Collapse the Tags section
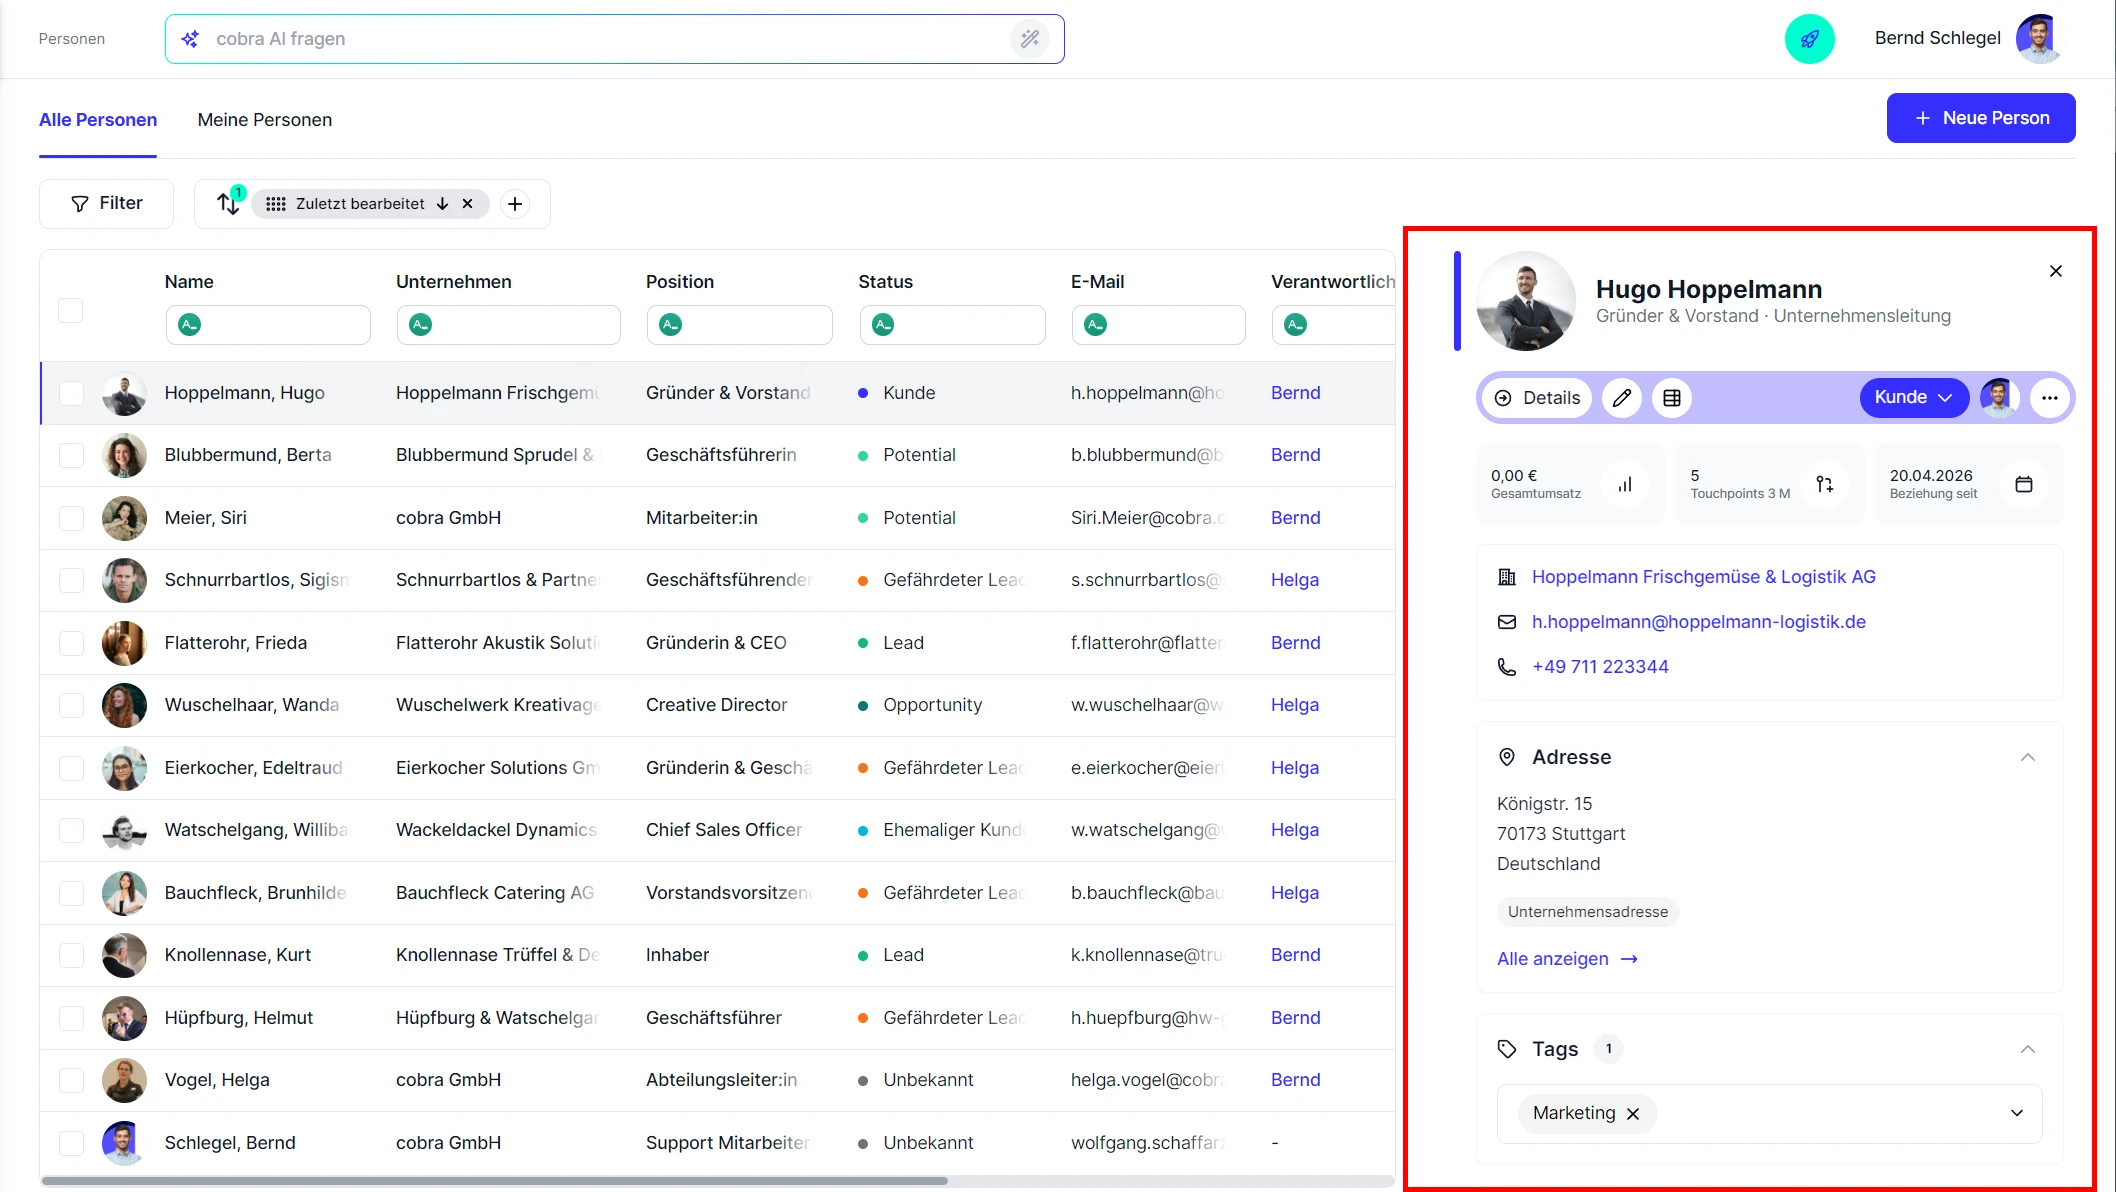2116x1192 pixels. tap(2028, 1049)
